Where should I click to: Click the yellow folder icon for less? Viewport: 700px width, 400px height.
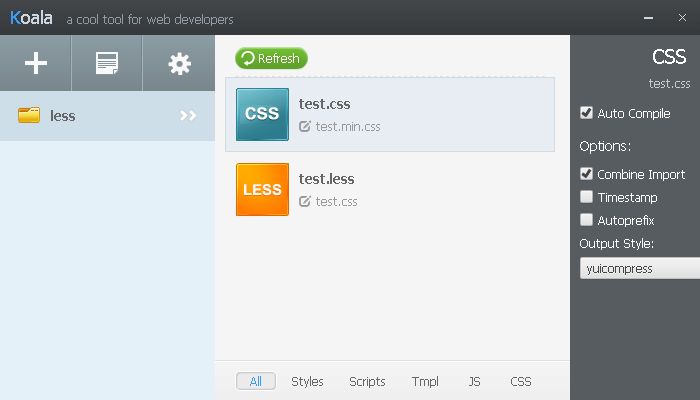coord(29,115)
